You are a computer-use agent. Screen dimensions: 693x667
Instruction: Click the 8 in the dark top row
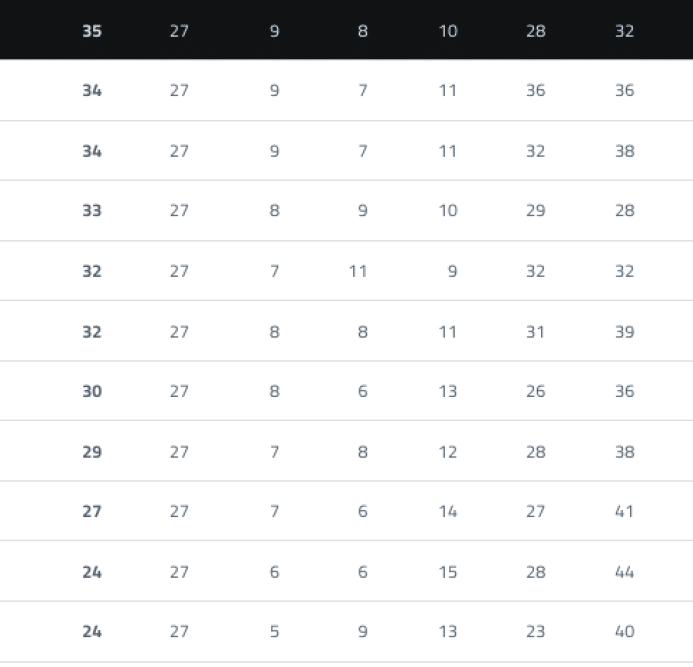click(362, 31)
